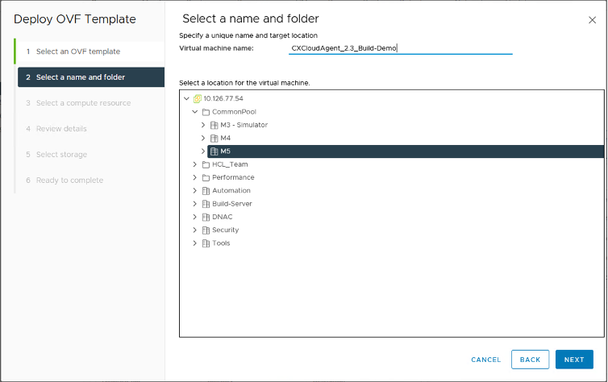The image size is (608, 382).
Task: Click the Tools datacenter icon
Action: point(206,244)
